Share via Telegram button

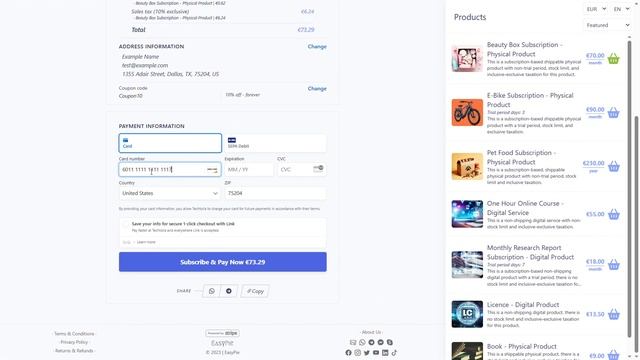point(229,291)
